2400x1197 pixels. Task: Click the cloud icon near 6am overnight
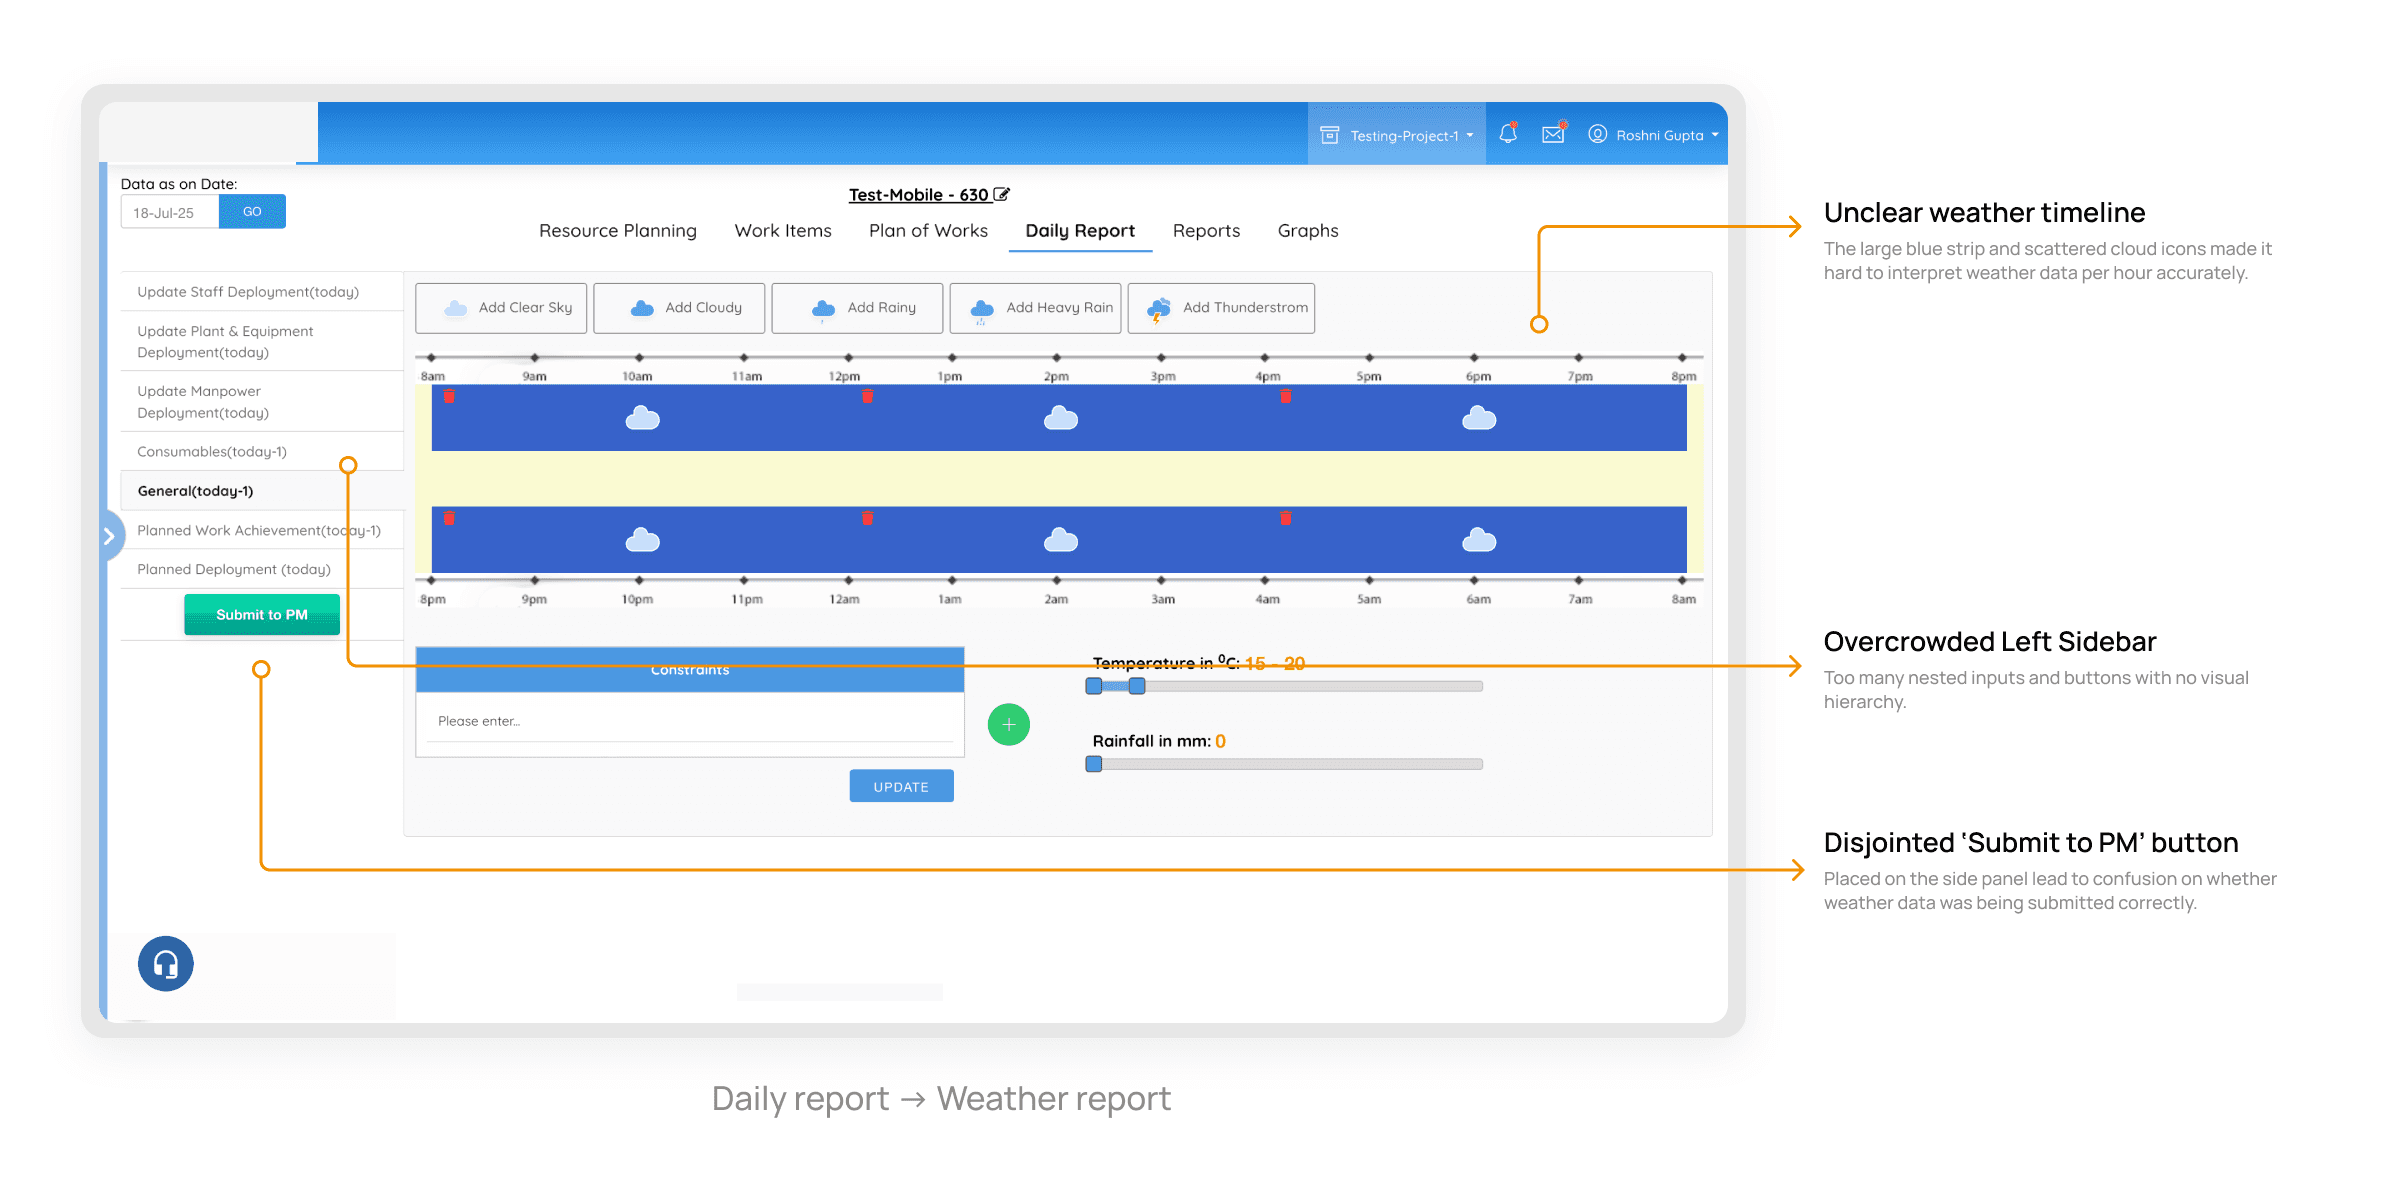(x=1479, y=541)
